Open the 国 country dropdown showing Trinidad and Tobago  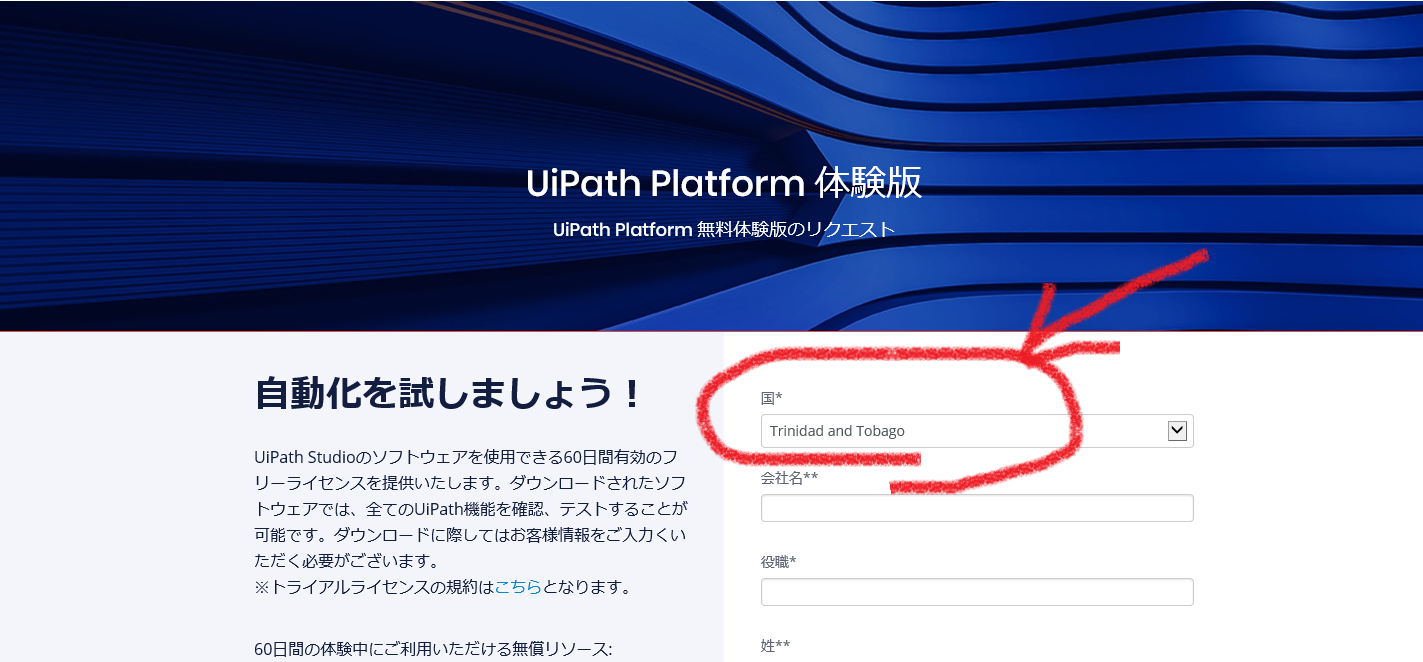tap(977, 431)
